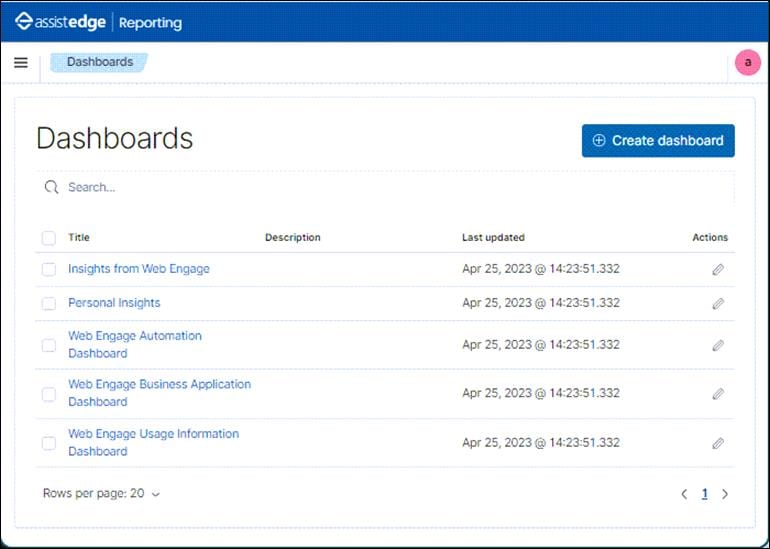Click the Create dashboard button
Viewport: 770px width, 549px height.
coord(658,140)
